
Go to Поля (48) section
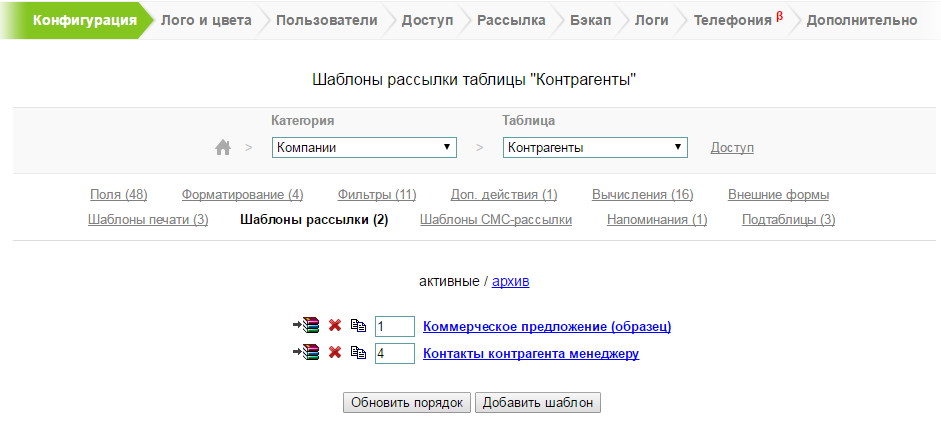point(118,194)
